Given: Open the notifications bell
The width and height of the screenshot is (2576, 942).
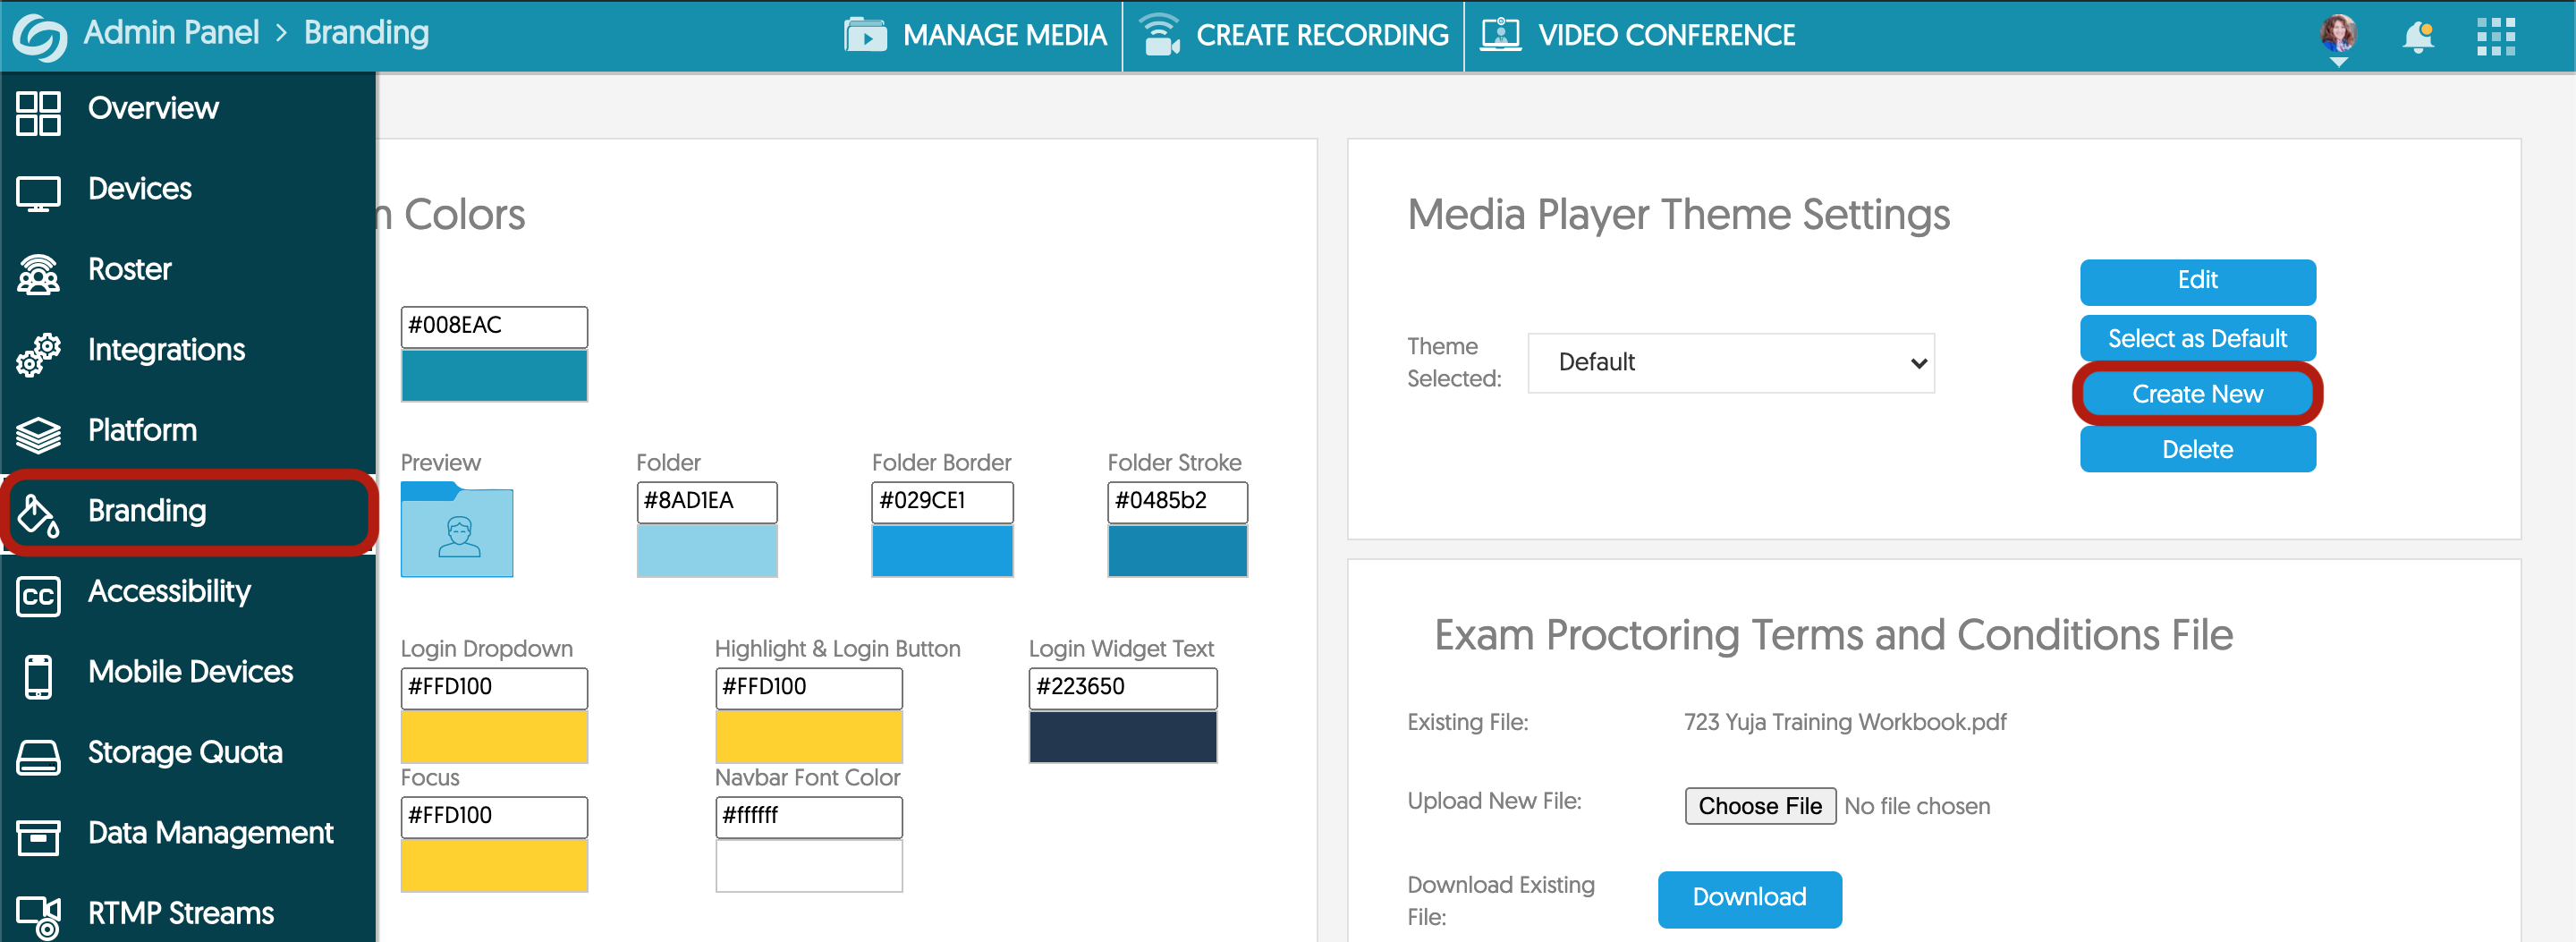Looking at the screenshot, I should pos(2417,37).
